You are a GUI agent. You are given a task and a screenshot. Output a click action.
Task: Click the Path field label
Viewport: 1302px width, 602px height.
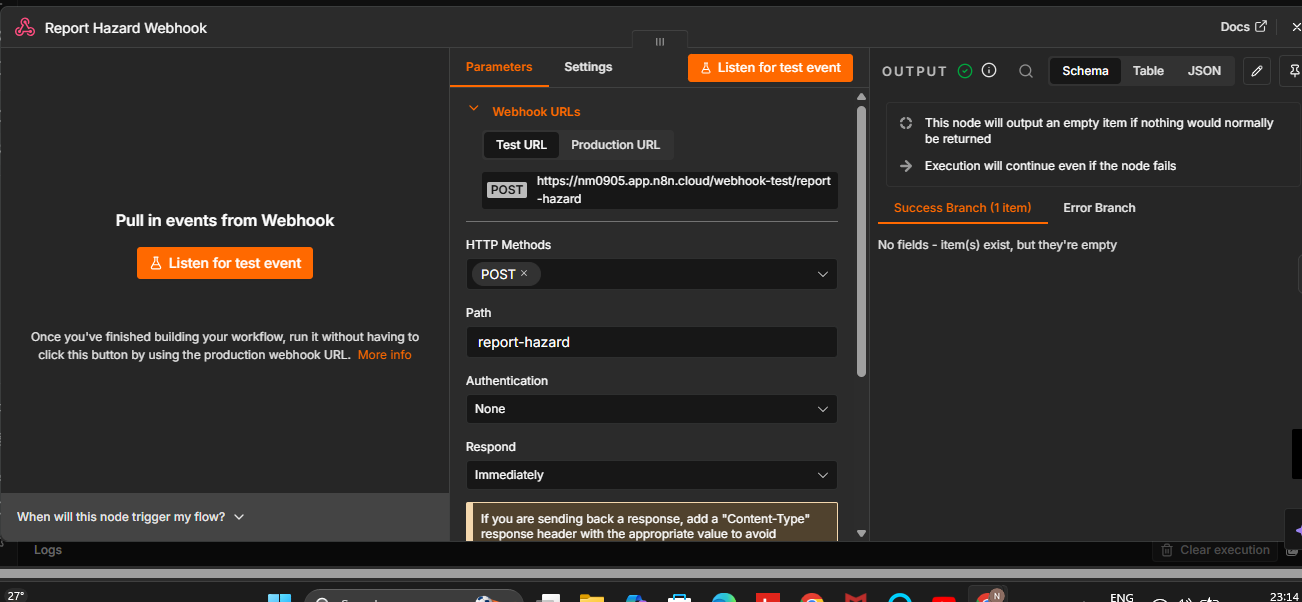click(479, 313)
